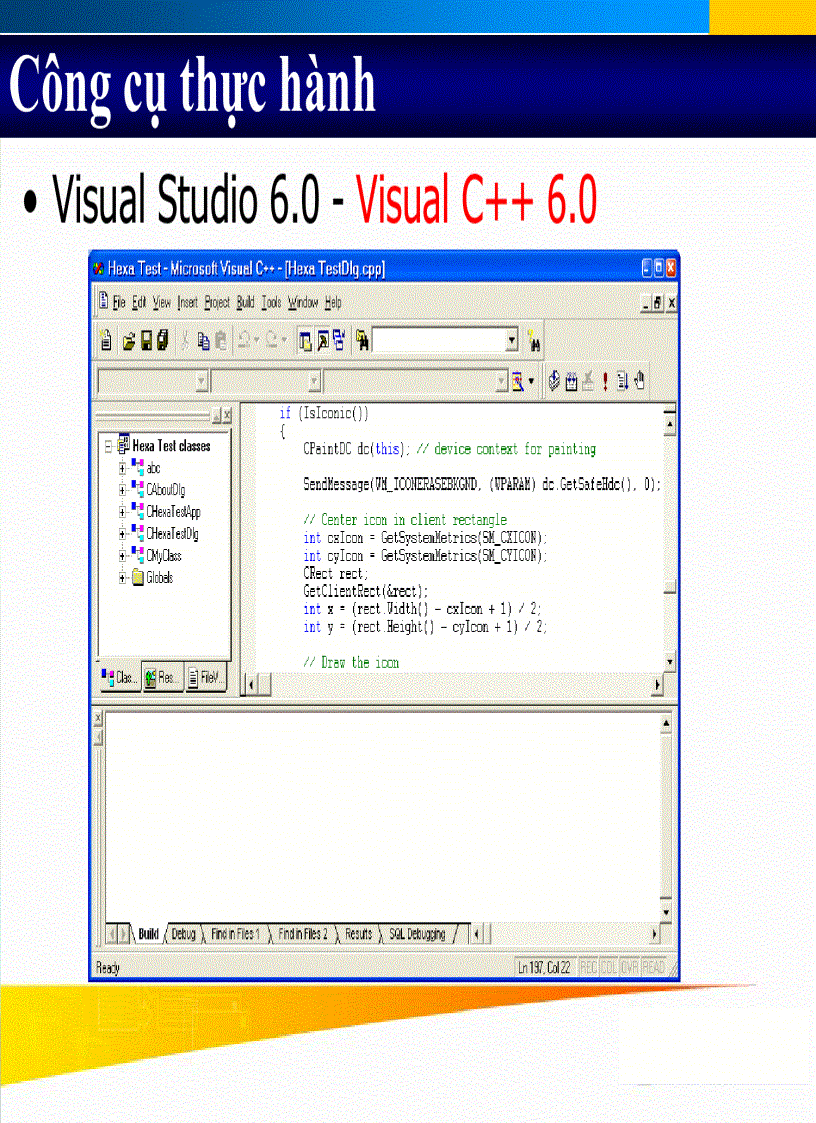Click inside the Find text combo box
Screen dimensions: 816x1123
(440, 340)
